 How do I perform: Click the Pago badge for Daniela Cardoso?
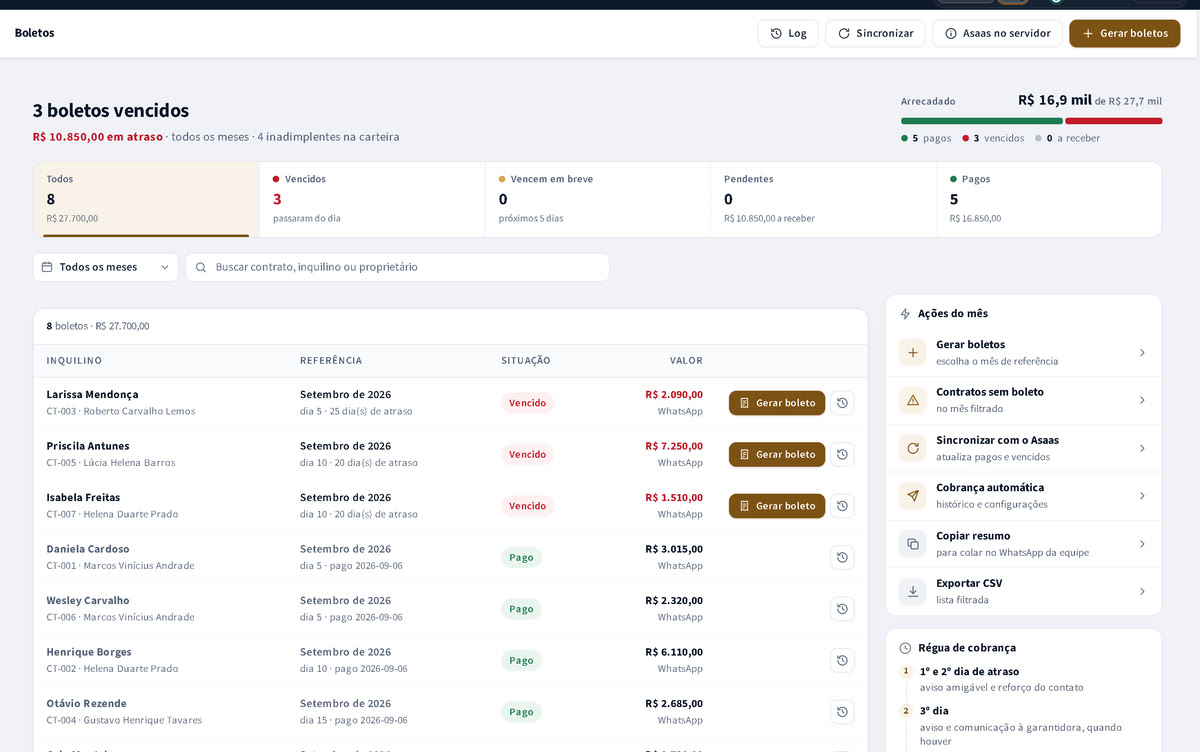tap(521, 557)
